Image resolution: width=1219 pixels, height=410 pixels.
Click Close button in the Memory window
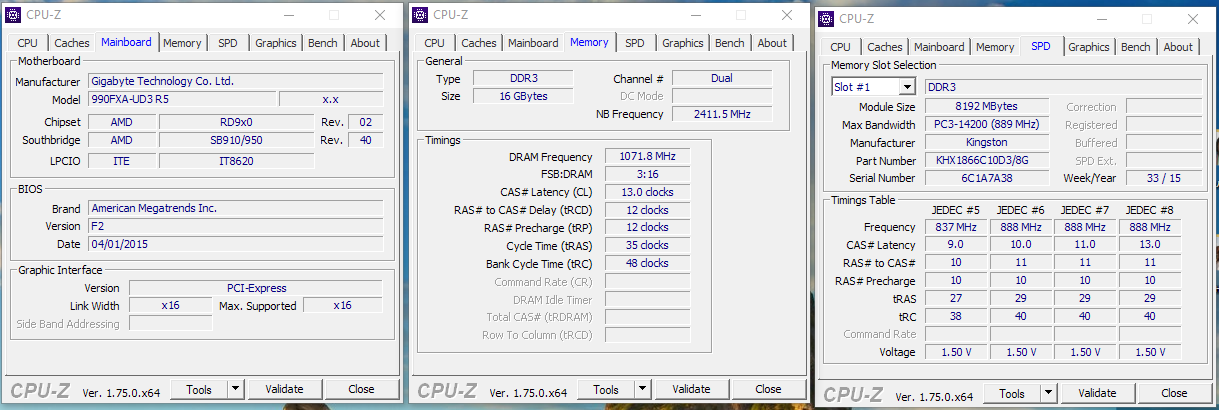[x=768, y=389]
